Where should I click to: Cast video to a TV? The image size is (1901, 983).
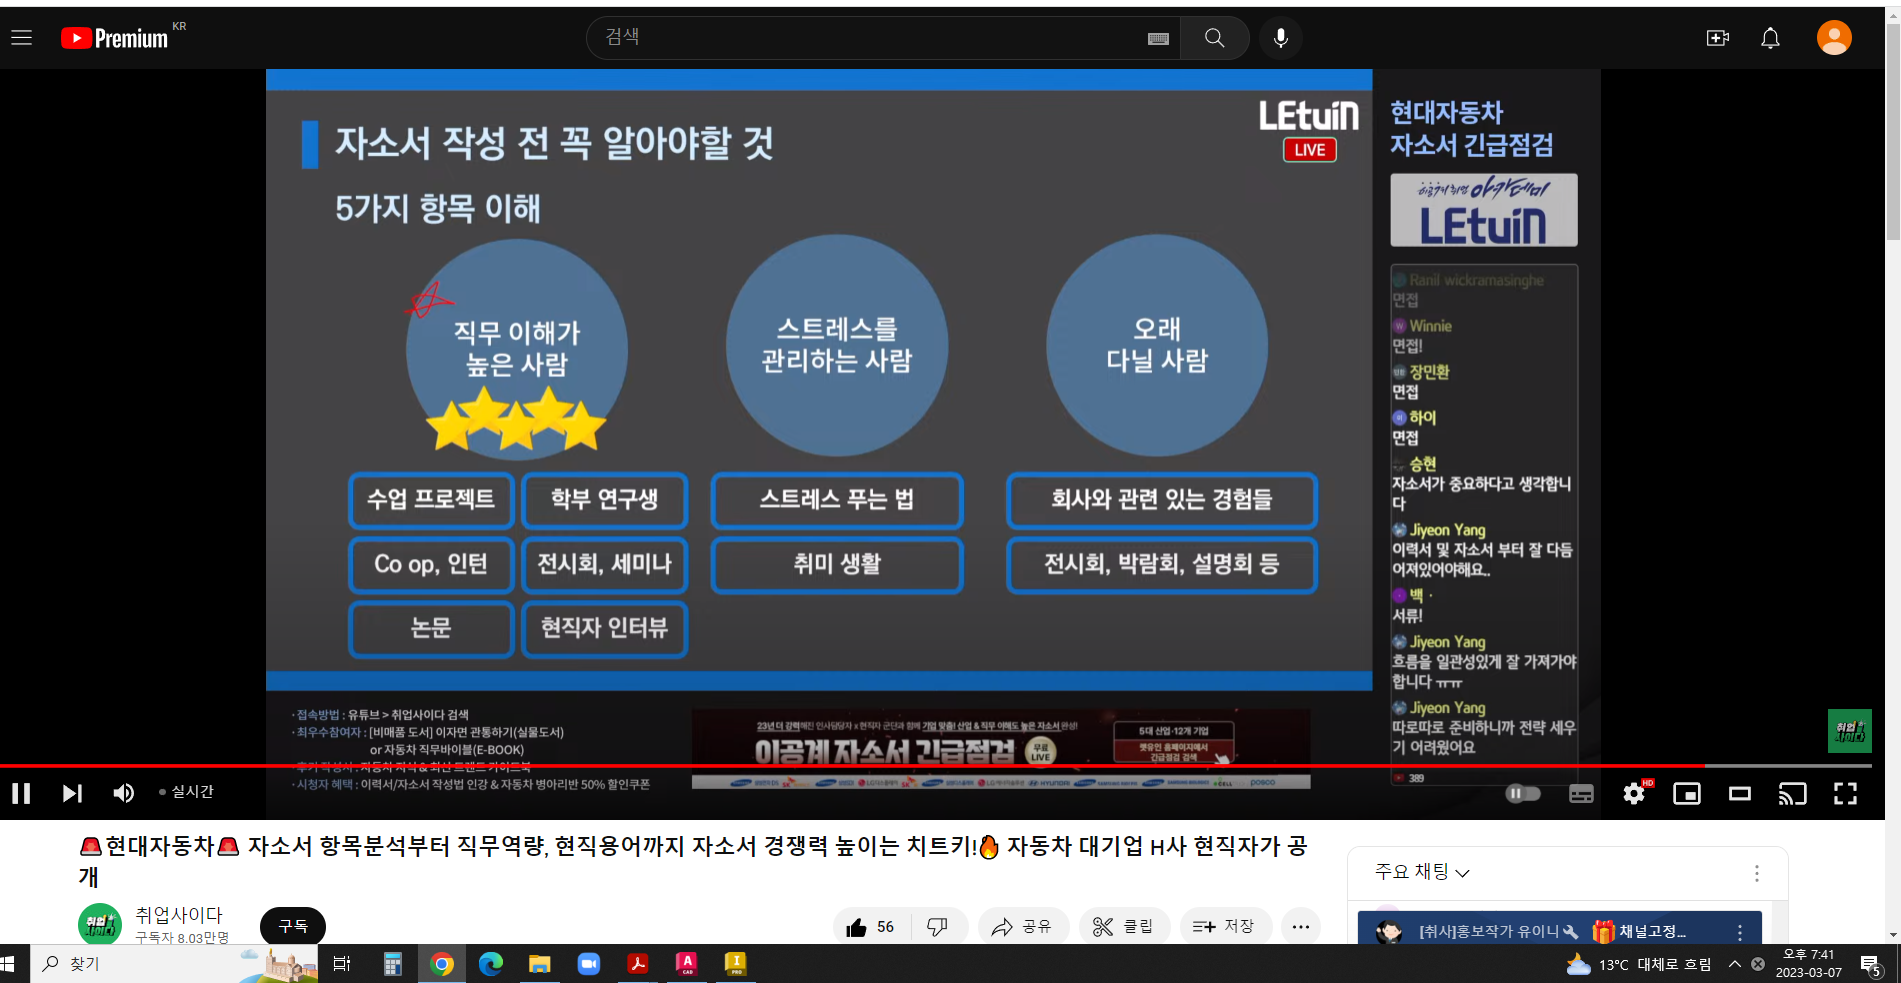click(x=1792, y=793)
